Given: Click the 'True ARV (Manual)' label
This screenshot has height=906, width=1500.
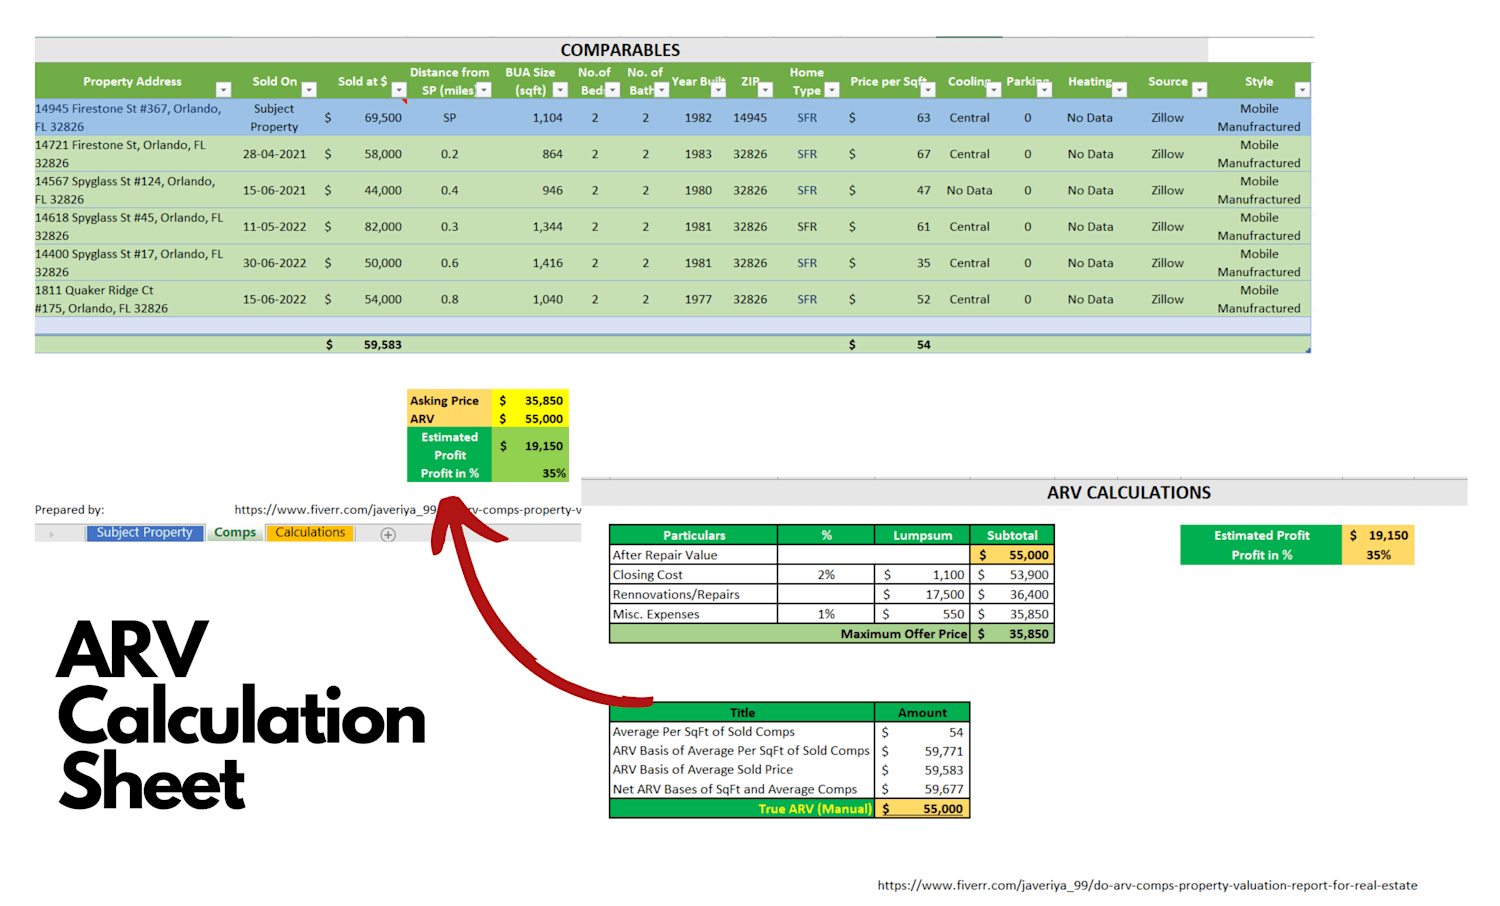Looking at the screenshot, I should (x=815, y=809).
